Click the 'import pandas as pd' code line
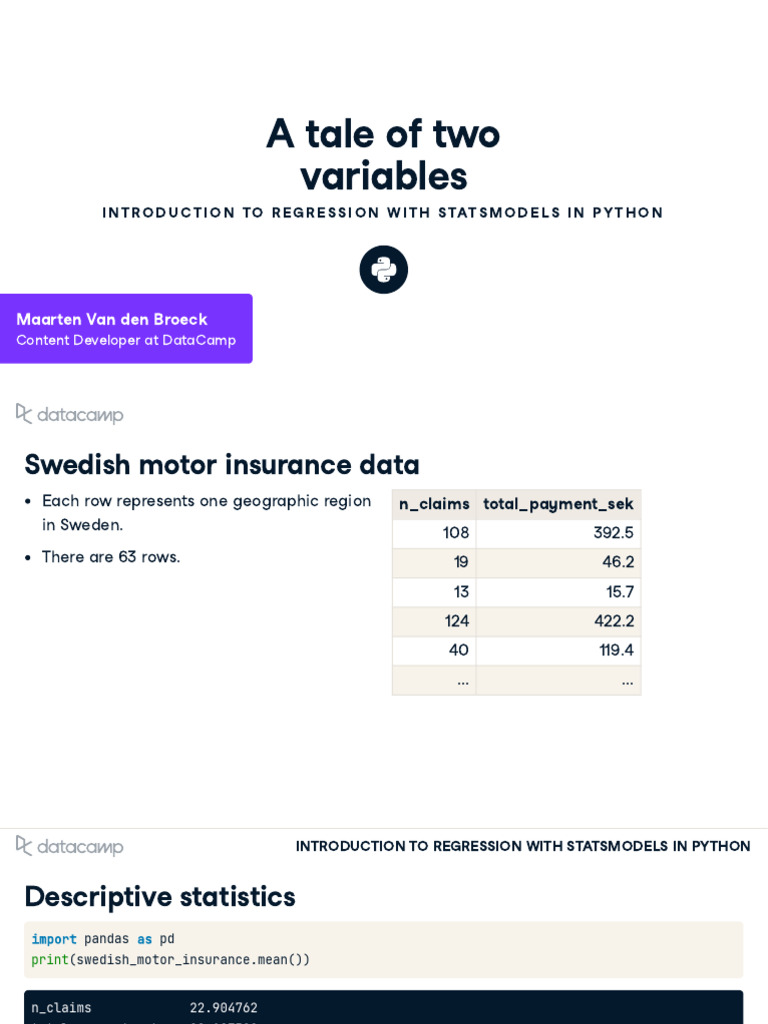 point(103,939)
